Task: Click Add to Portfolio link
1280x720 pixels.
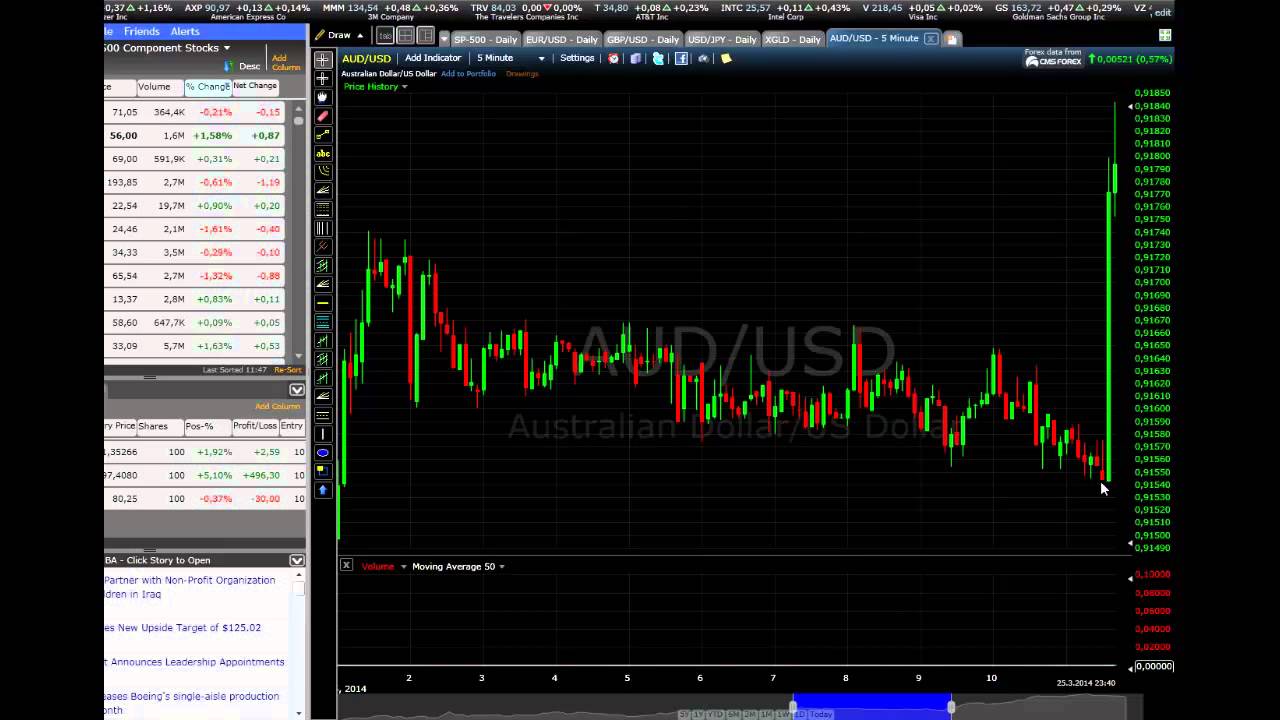Action: [x=468, y=74]
